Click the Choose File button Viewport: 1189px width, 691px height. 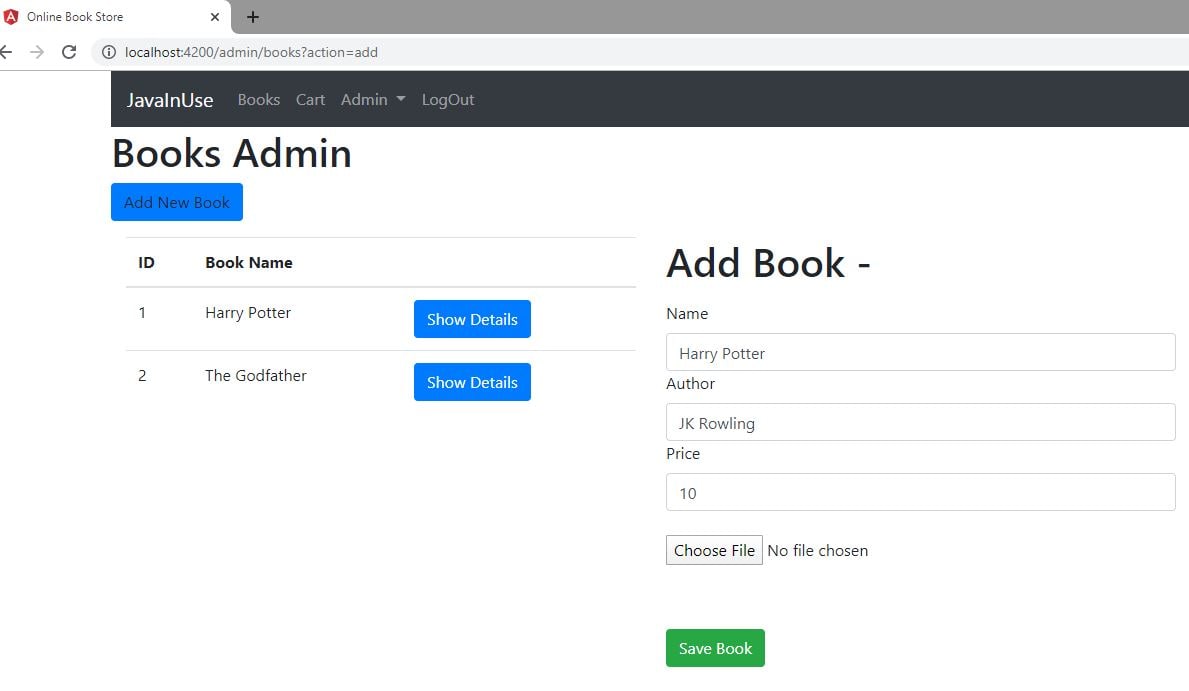point(714,550)
